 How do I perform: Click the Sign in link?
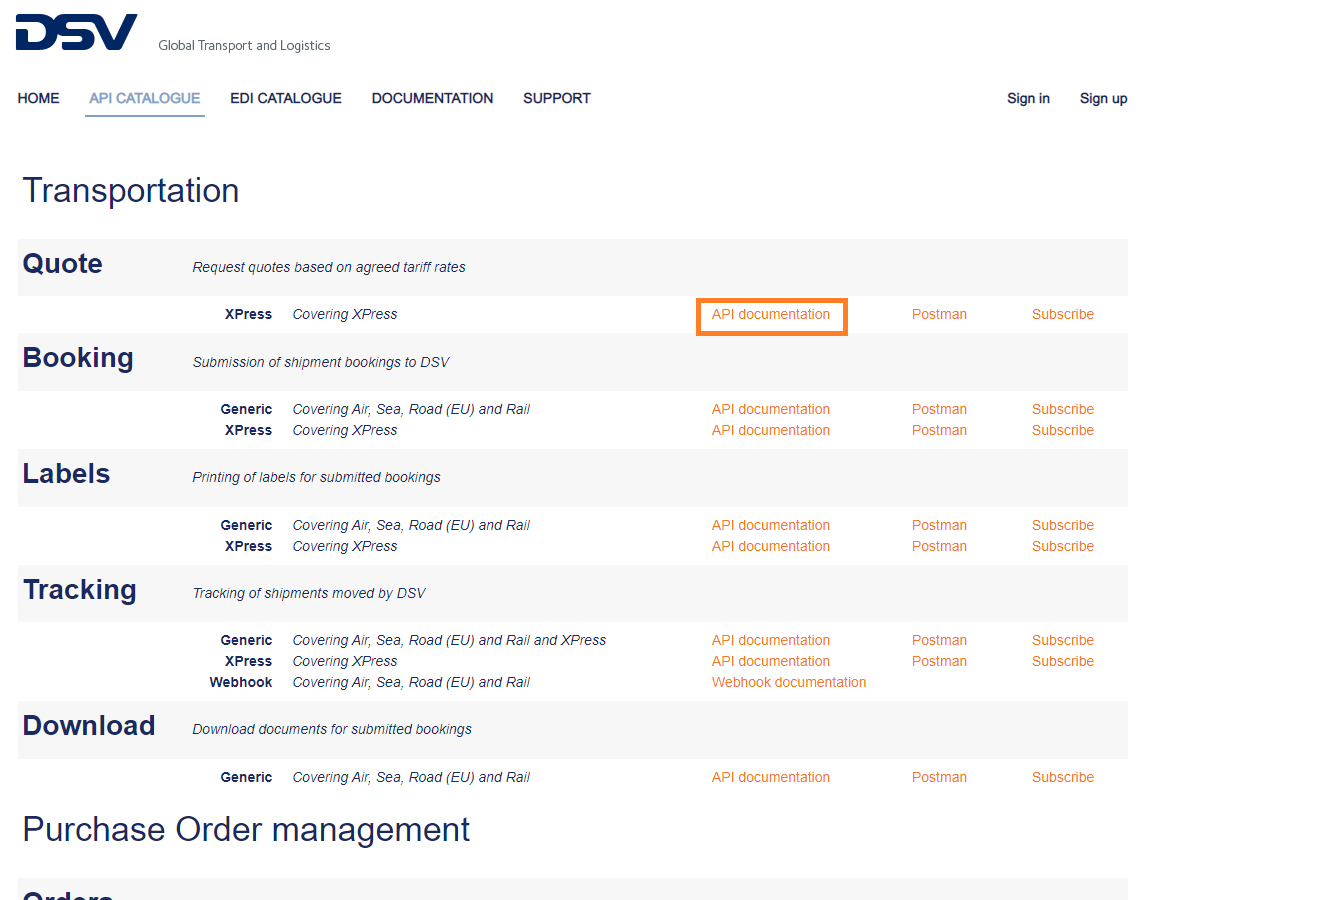coord(1028,98)
